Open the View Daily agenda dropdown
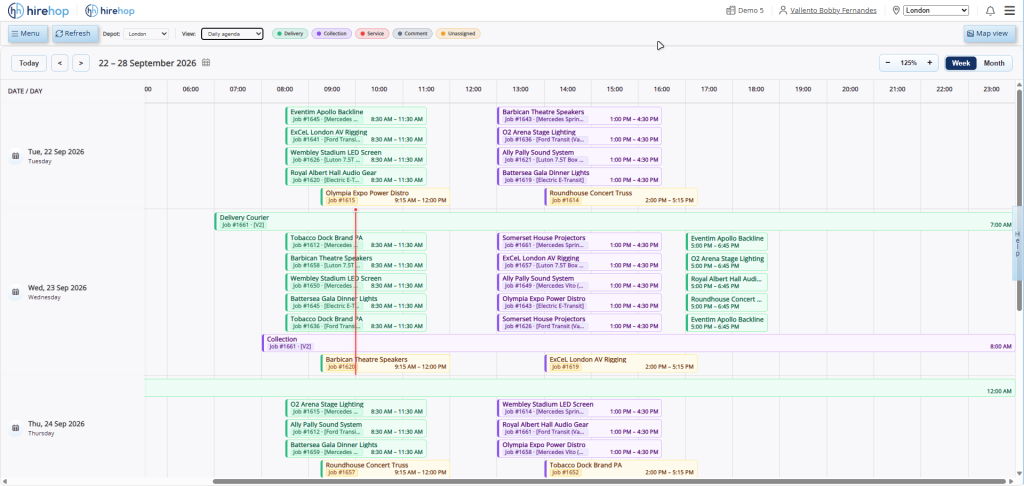This screenshot has height=486, width=1024. click(232, 33)
